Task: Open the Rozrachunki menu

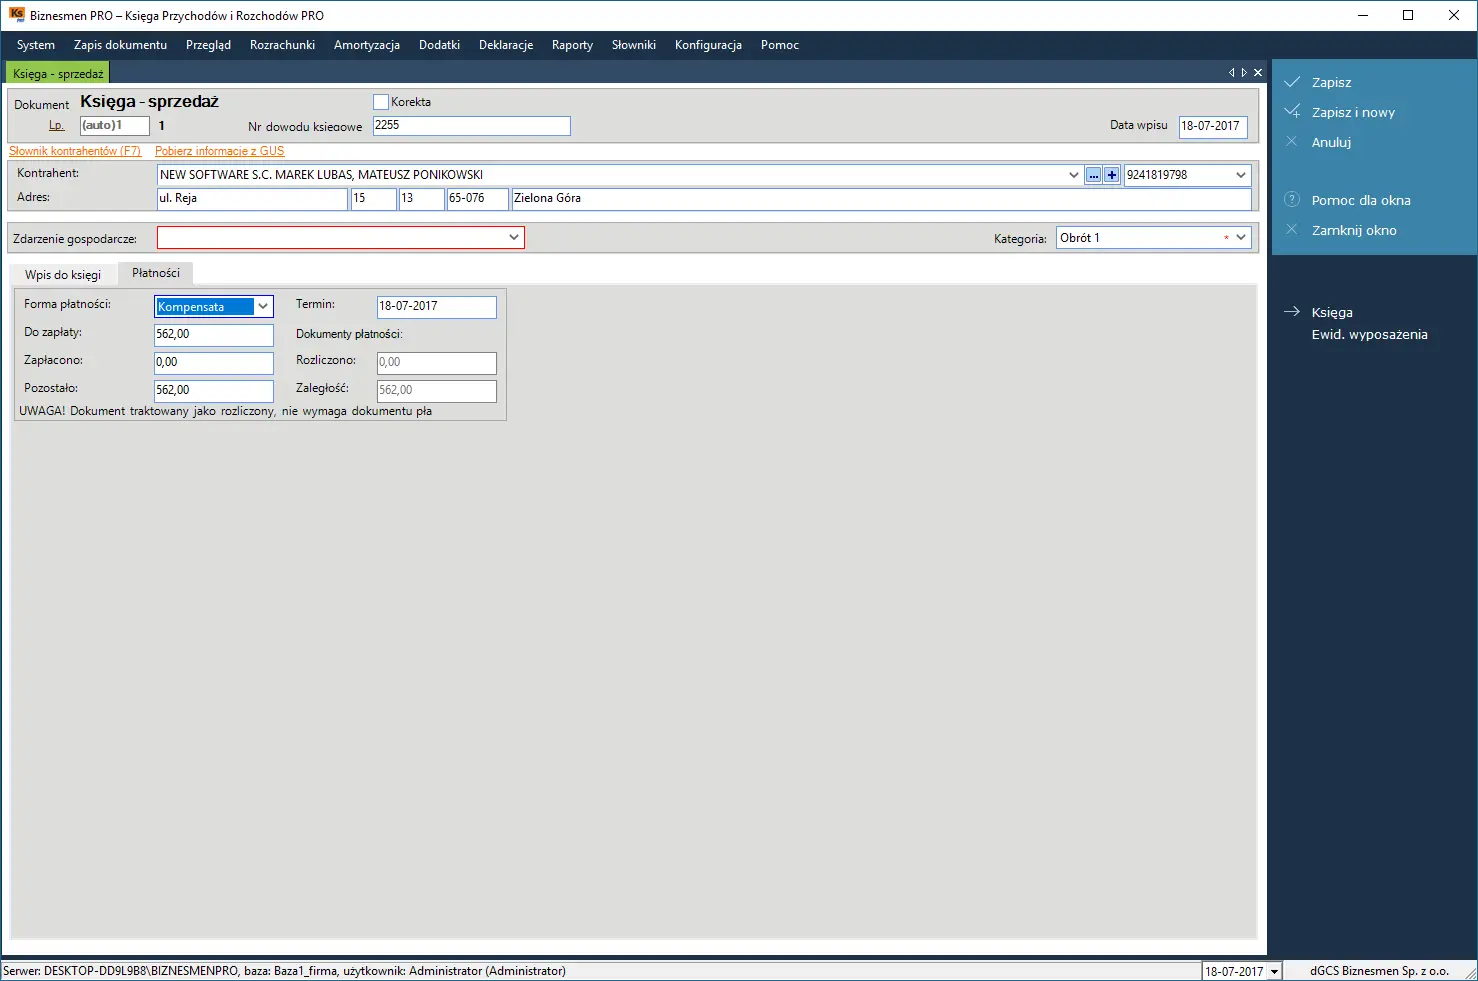Action: [x=282, y=45]
